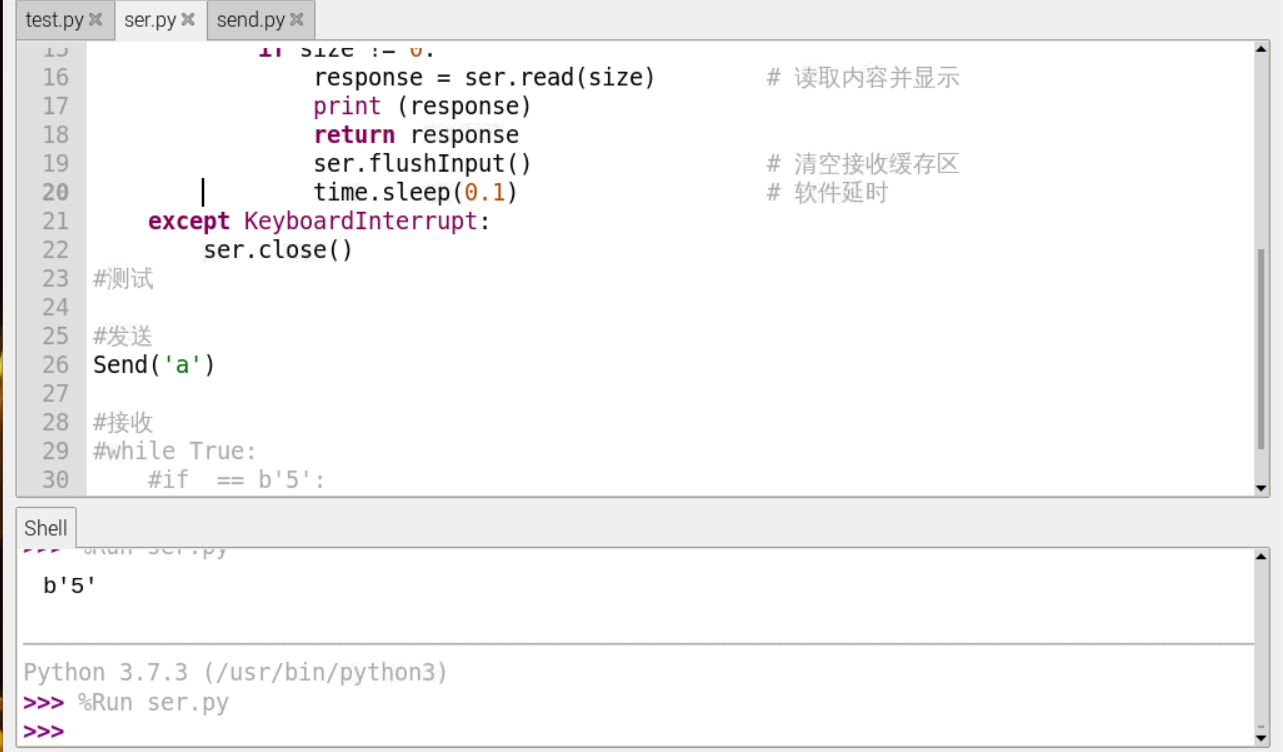Close the send.py tab
This screenshot has width=1283, height=752.
coord(296,19)
